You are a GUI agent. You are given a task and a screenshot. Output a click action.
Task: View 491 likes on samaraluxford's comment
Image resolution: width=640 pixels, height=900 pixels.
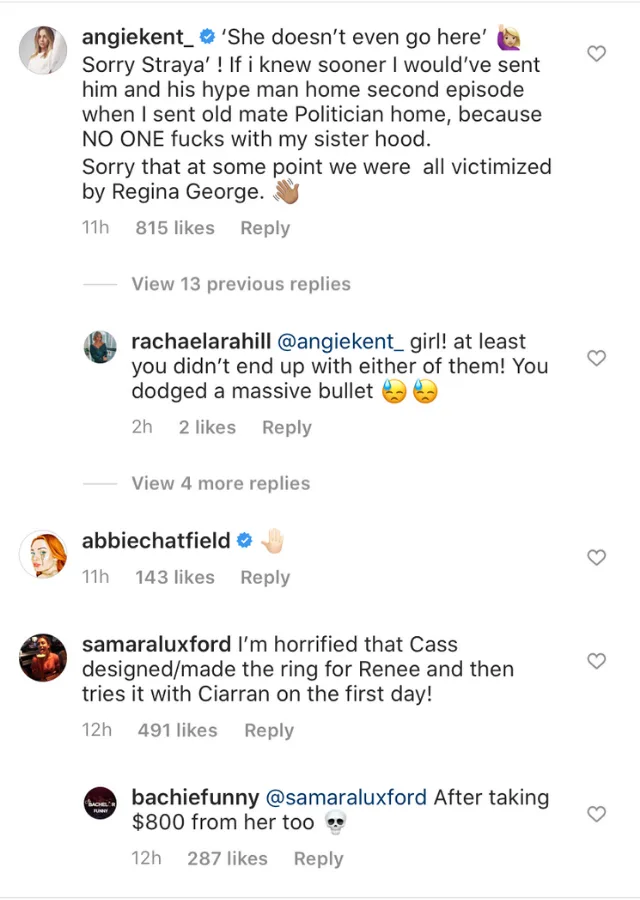[x=177, y=730]
